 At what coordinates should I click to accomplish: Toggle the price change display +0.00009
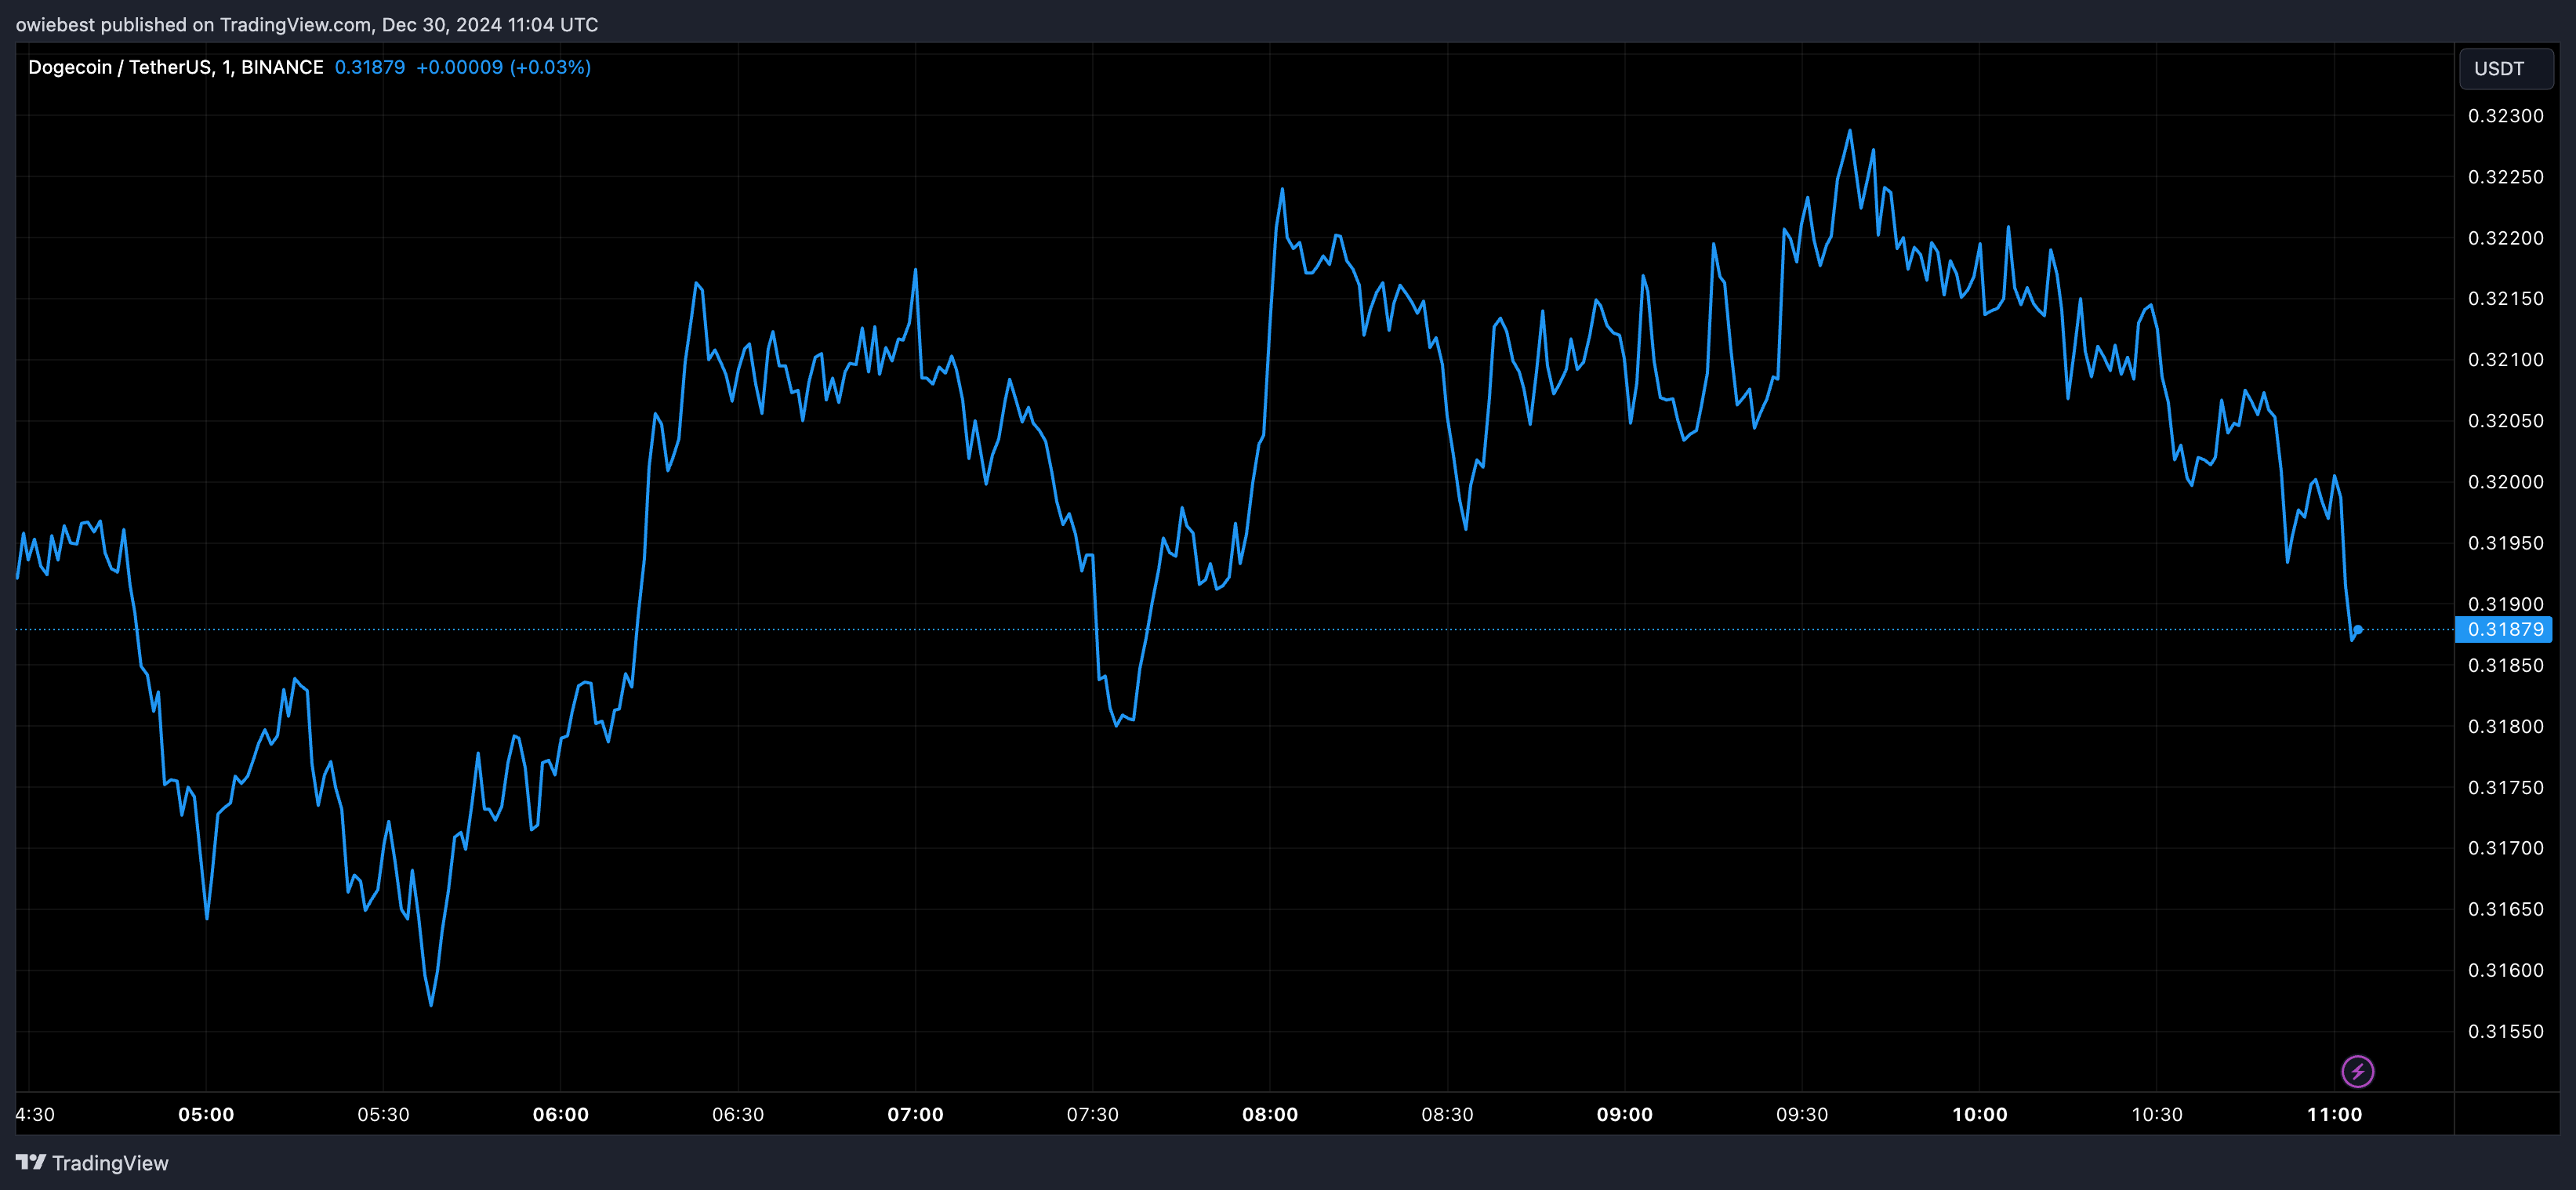click(460, 67)
